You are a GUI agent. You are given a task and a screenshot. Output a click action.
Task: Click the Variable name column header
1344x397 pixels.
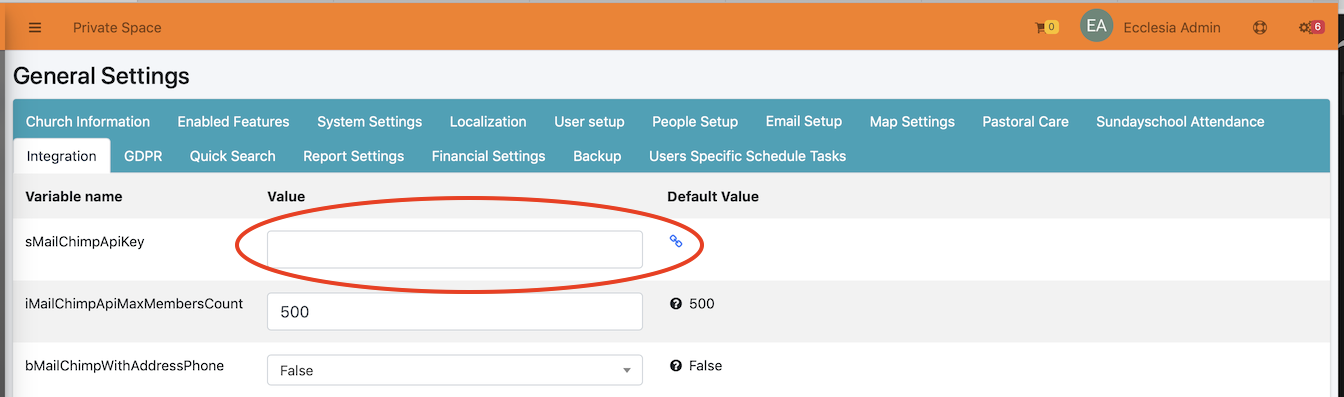[74, 197]
